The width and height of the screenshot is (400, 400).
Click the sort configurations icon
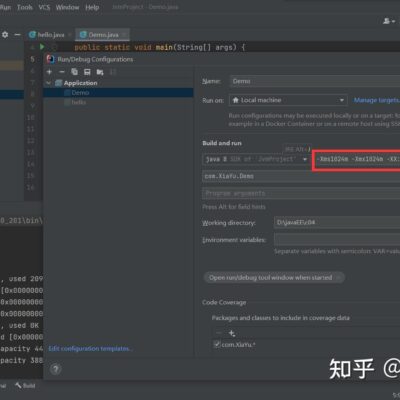[x=113, y=72]
